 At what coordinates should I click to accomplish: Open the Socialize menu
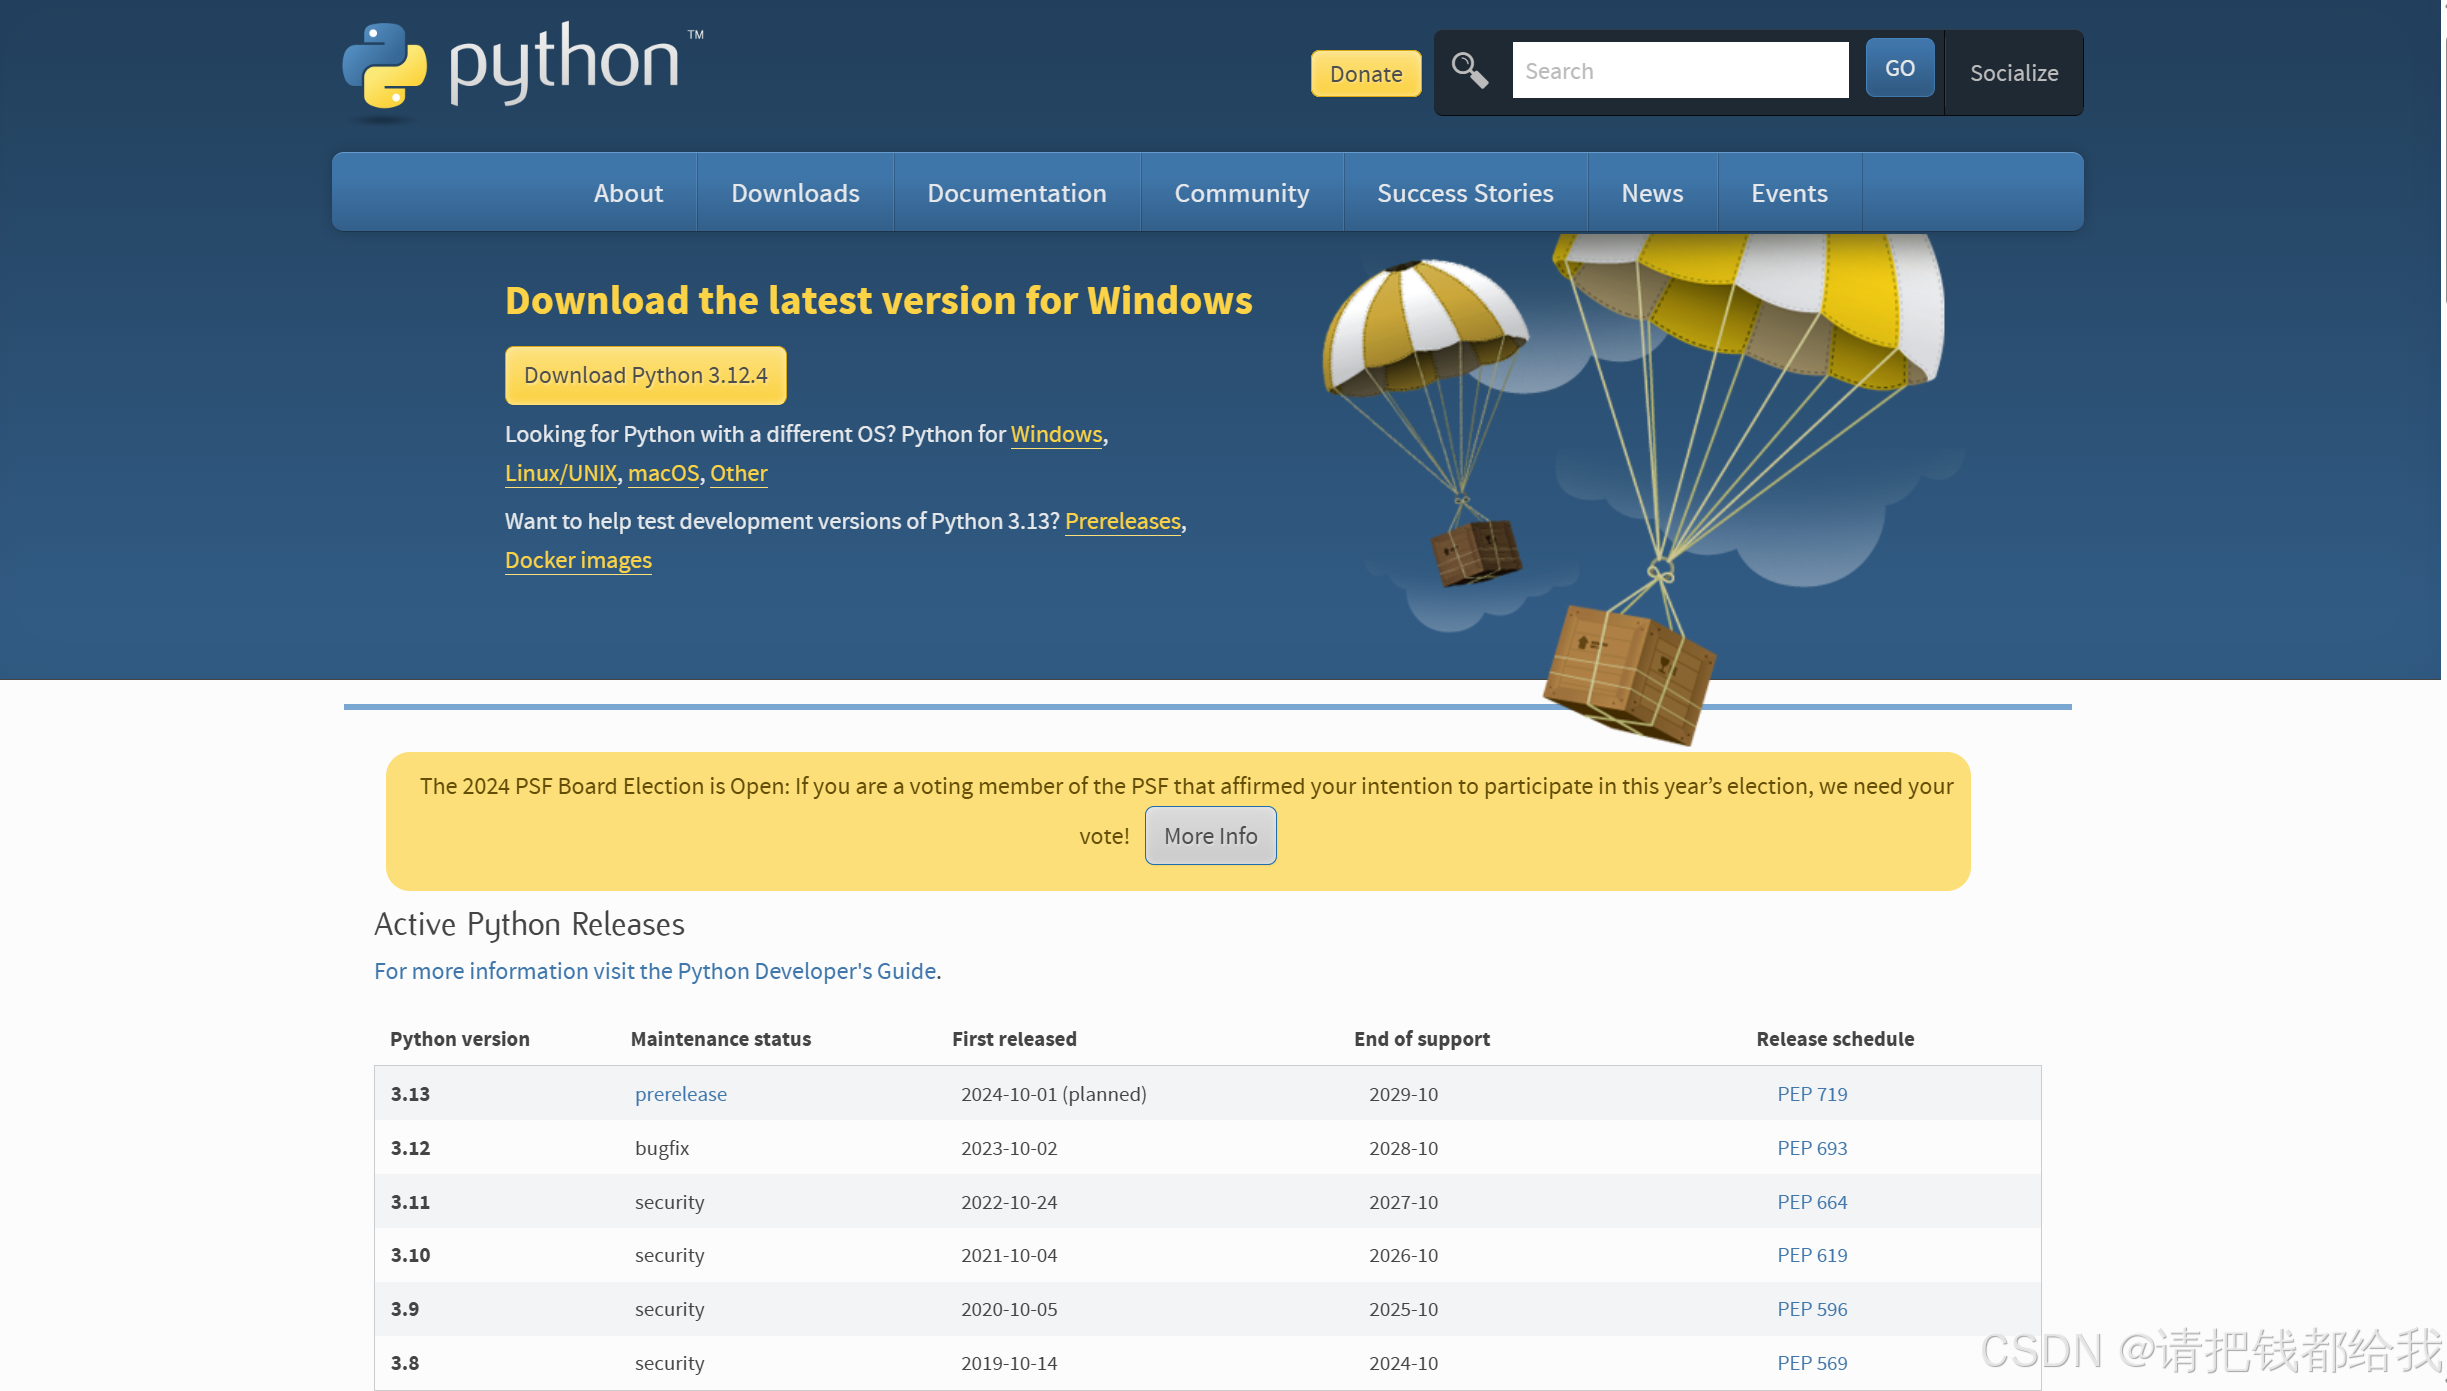click(2014, 73)
